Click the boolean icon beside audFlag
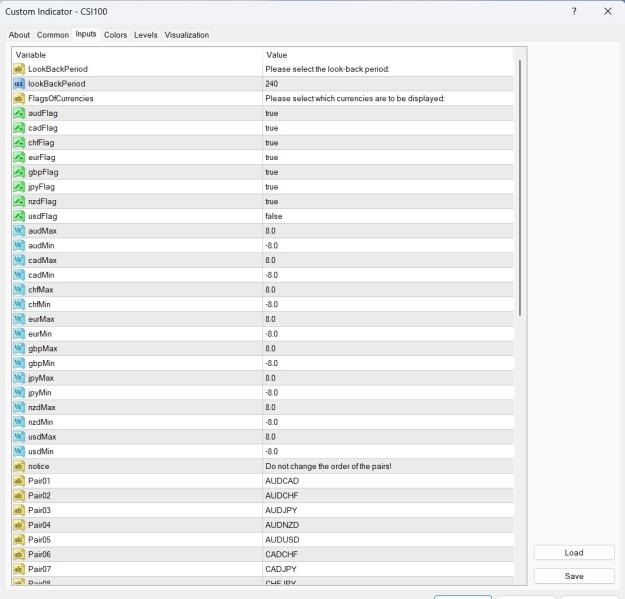625x599 pixels. tap(19, 113)
